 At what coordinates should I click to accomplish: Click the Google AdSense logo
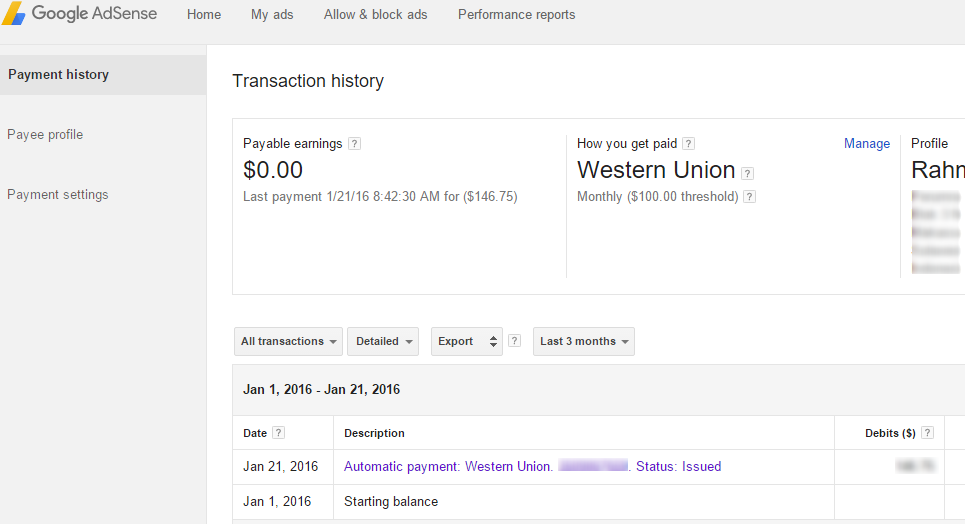pyautogui.click(x=82, y=15)
